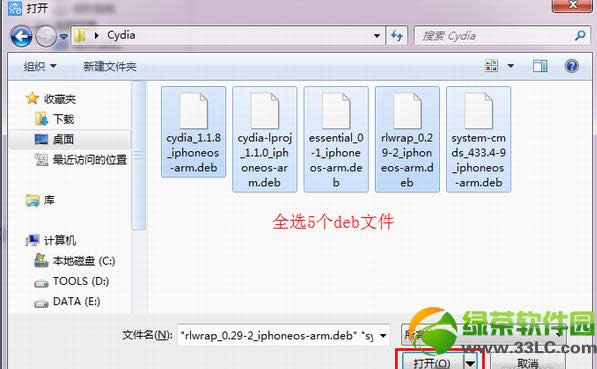
Task: Click the 打开(O) open button
Action: (432, 362)
